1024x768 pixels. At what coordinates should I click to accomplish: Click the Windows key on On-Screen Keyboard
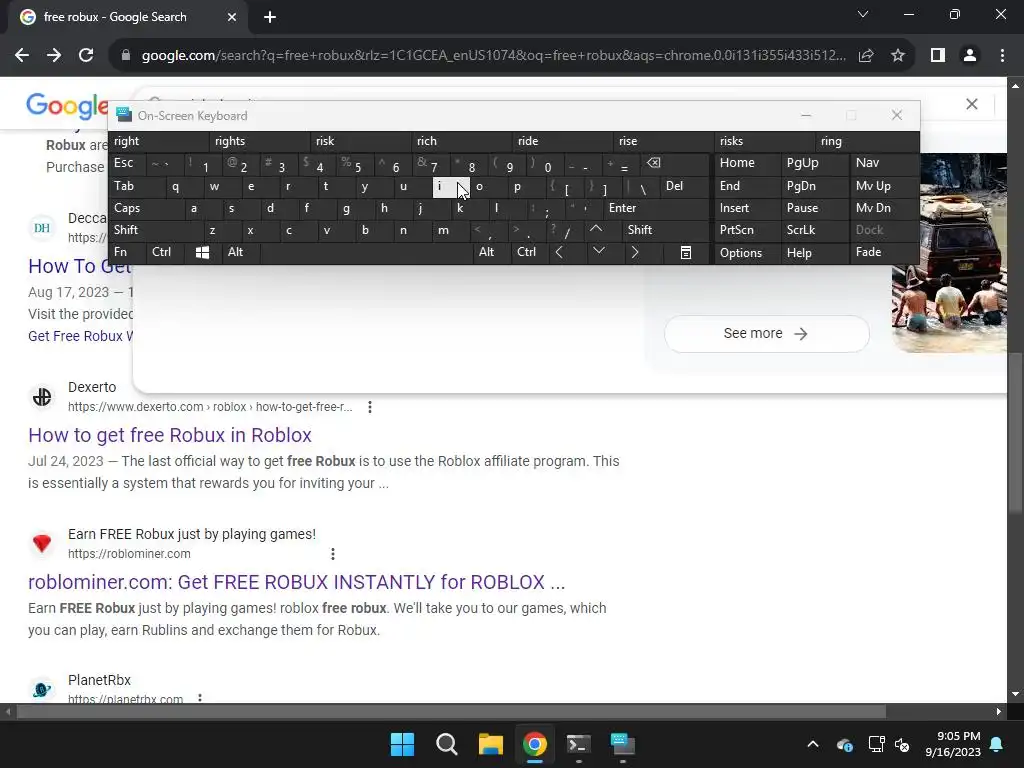202,253
